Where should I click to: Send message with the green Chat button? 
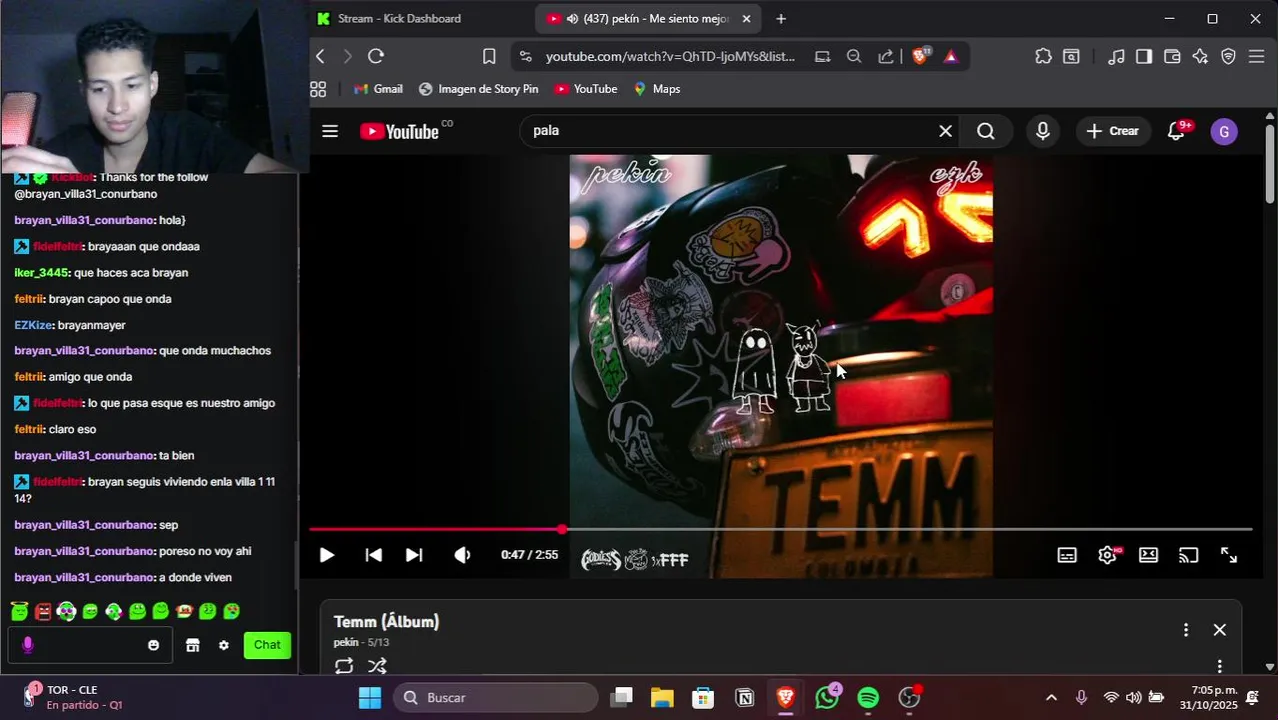click(267, 645)
